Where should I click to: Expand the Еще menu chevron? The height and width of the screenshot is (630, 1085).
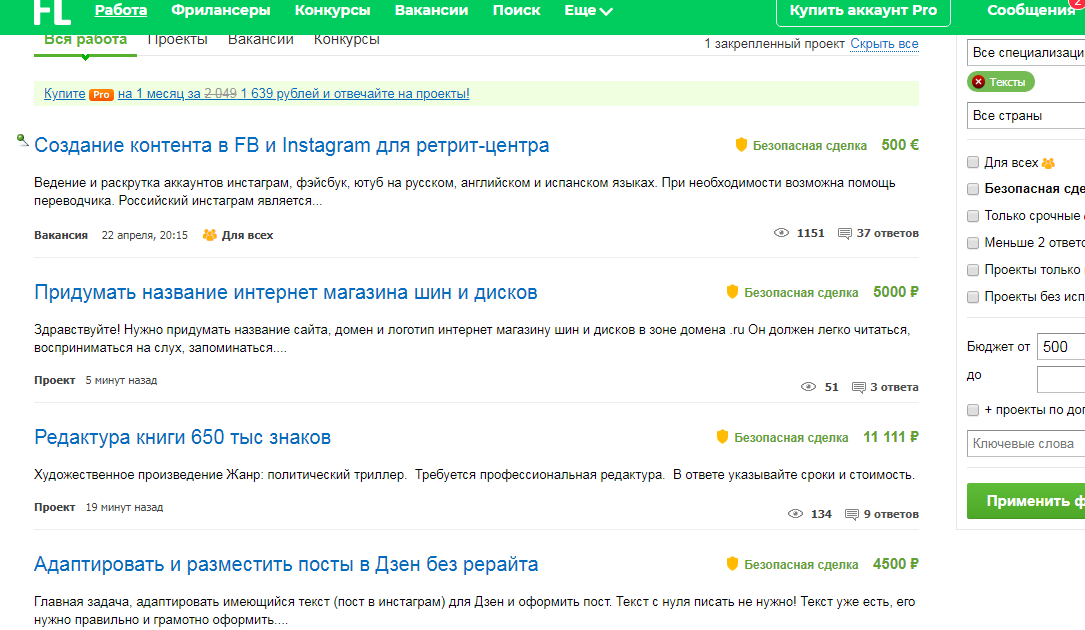605,10
